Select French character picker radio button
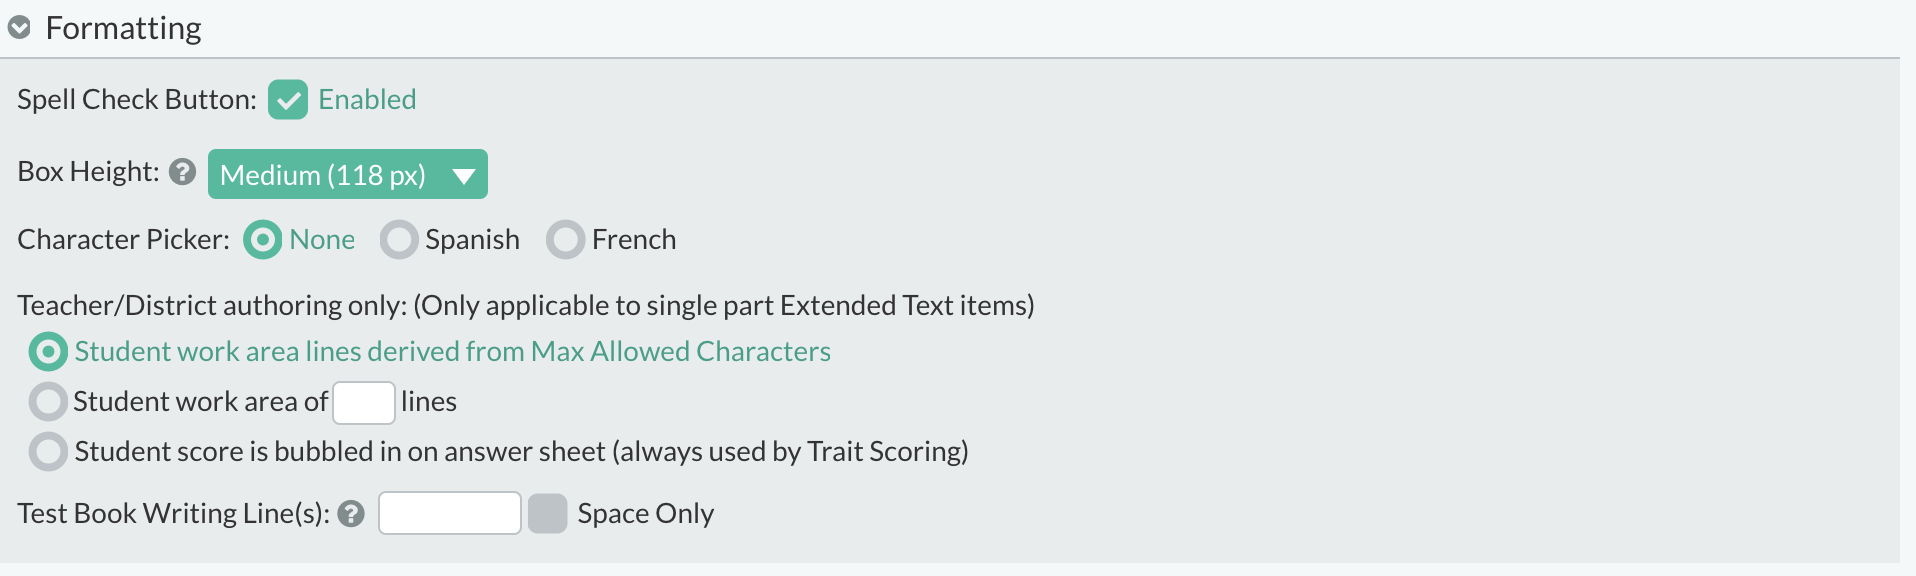Image resolution: width=1916 pixels, height=576 pixels. point(565,240)
